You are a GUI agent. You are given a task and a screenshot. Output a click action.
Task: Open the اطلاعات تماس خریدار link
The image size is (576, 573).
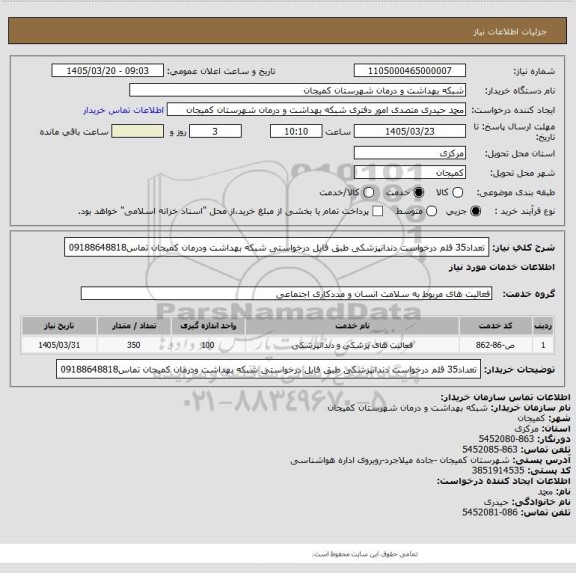123,110
